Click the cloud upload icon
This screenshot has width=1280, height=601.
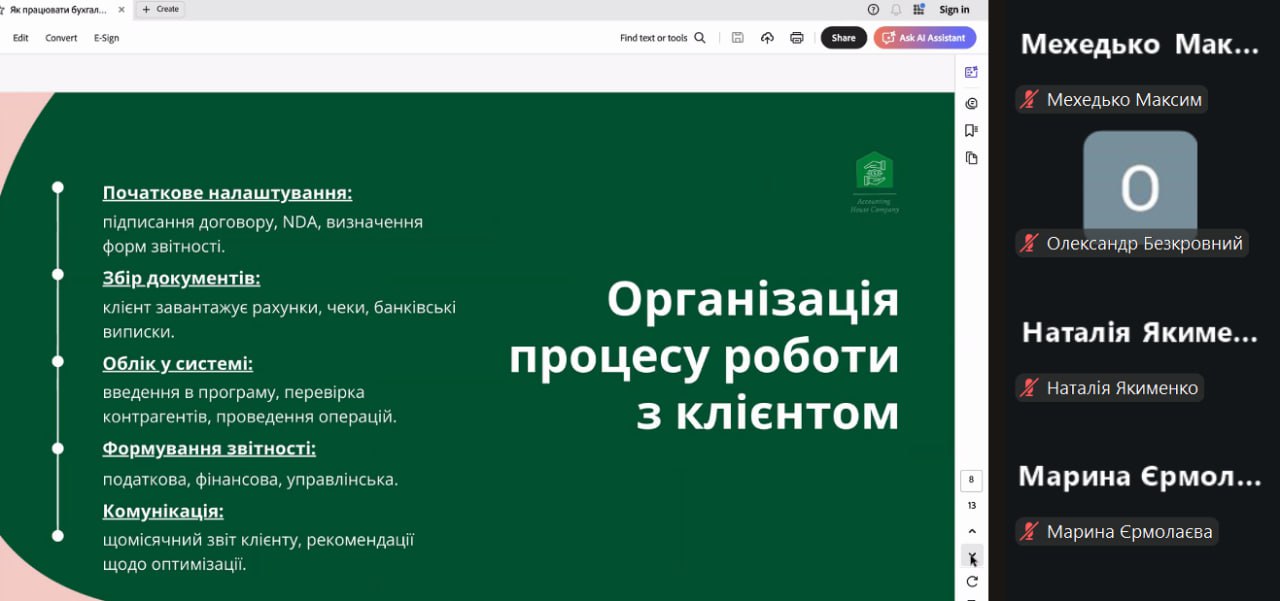click(x=767, y=38)
